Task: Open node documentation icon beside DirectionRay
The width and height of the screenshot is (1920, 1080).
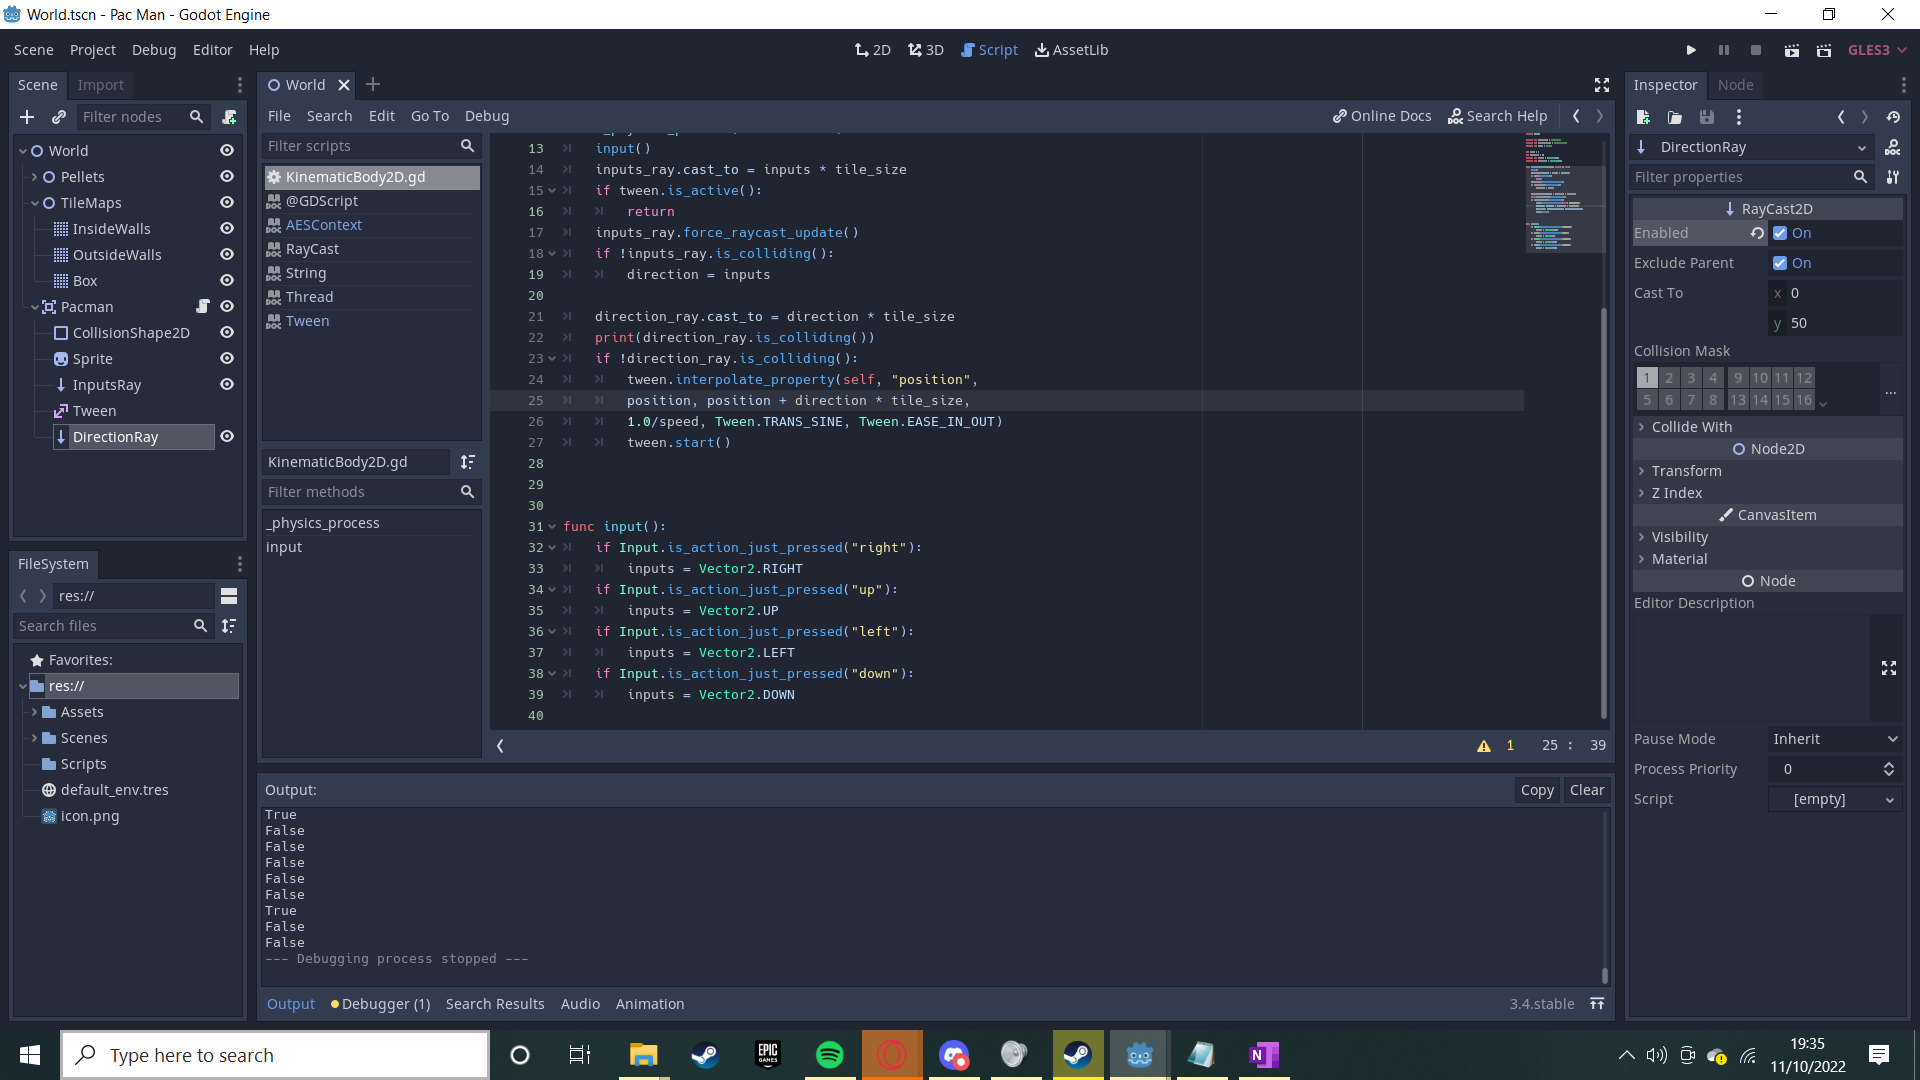Action: (x=1892, y=147)
